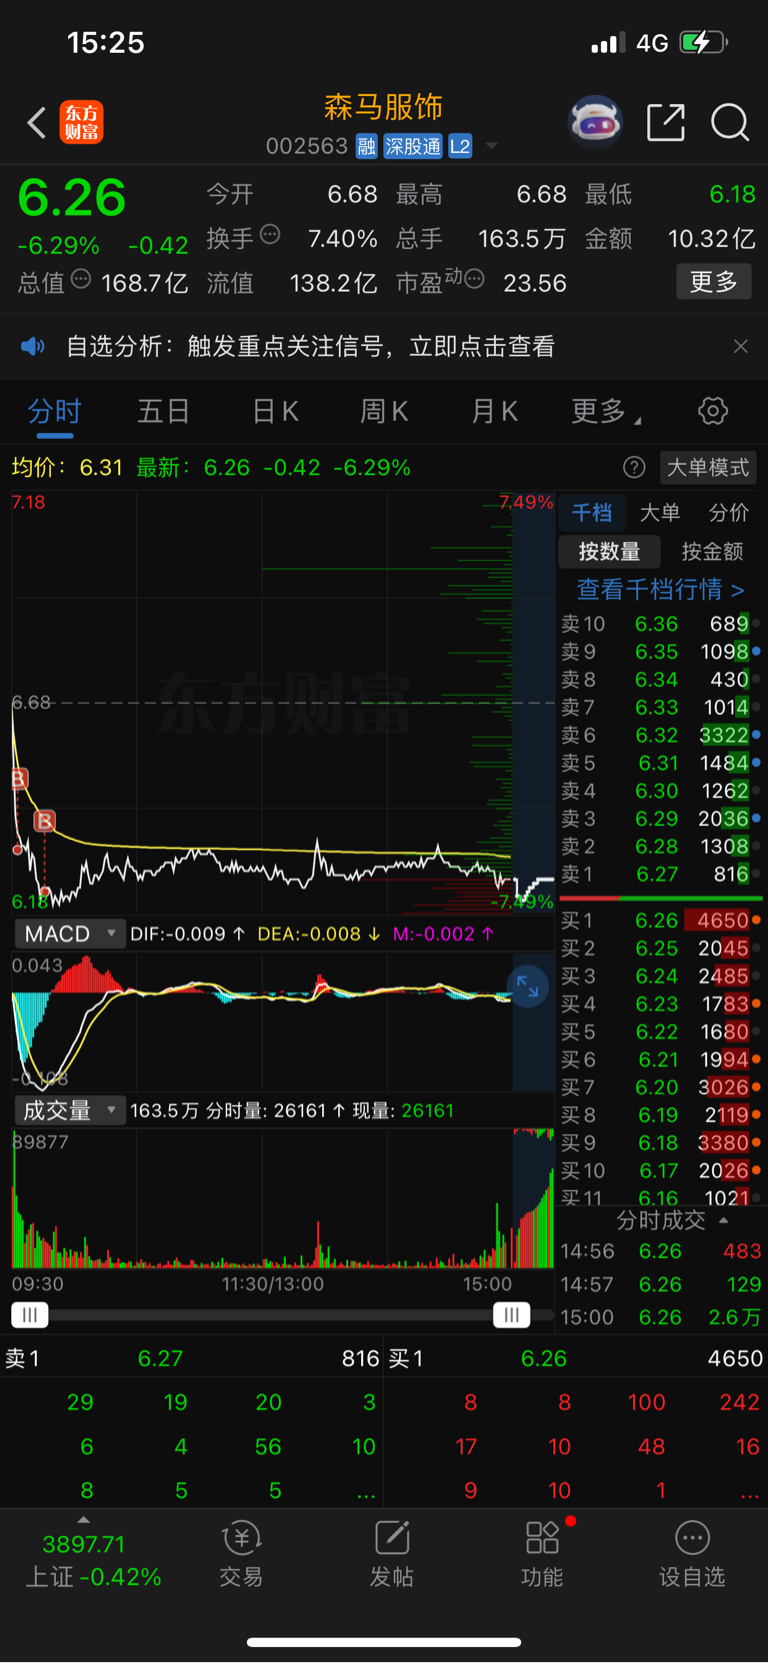Image resolution: width=768 pixels, height=1663 pixels.
Task: Tap the back arrow icon
Action: pyautogui.click(x=37, y=123)
